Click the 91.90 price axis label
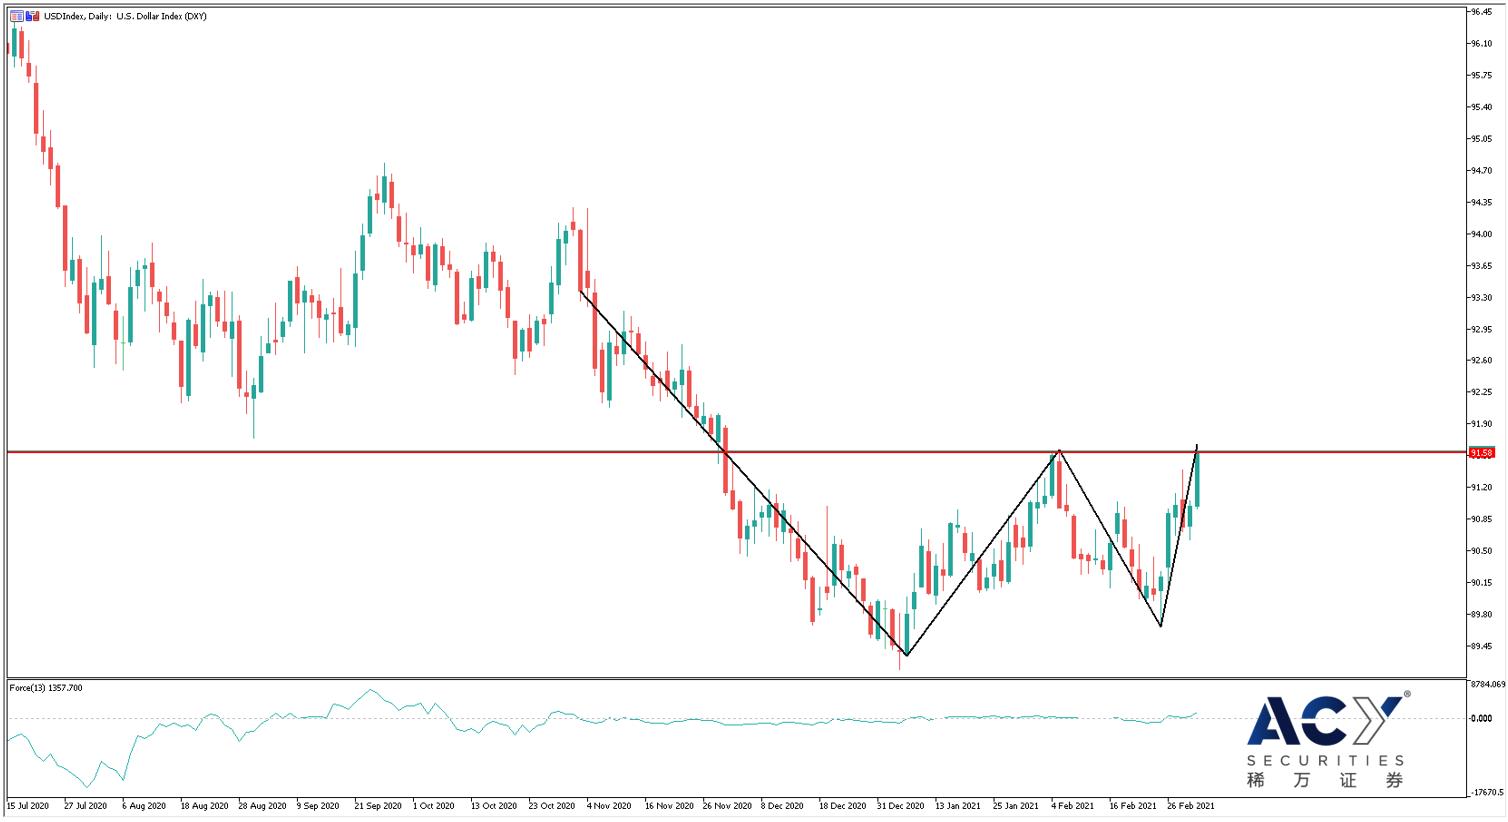This screenshot has height=822, width=1508. [1482, 424]
